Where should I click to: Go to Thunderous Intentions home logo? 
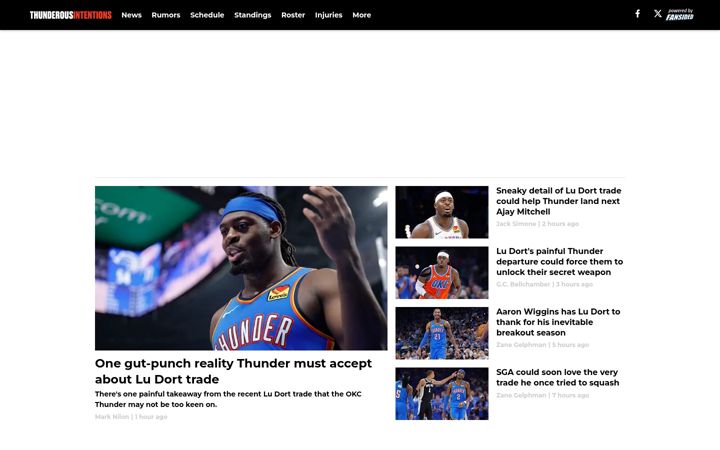[x=71, y=15]
